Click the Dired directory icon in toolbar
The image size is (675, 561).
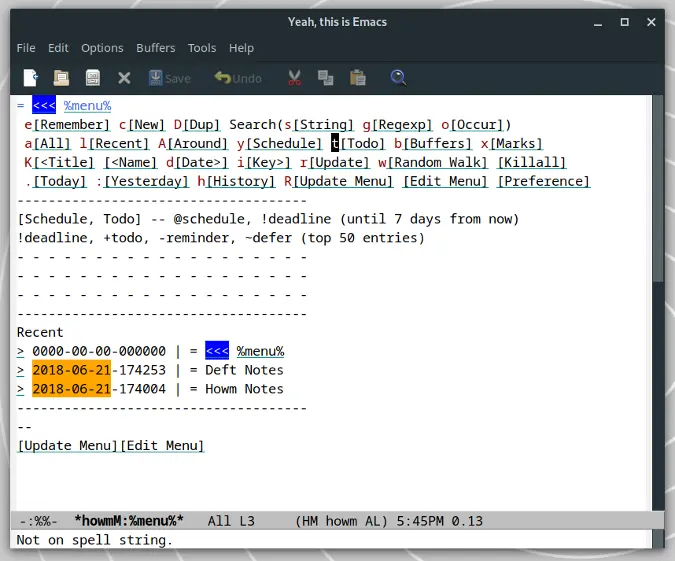[x=93, y=78]
